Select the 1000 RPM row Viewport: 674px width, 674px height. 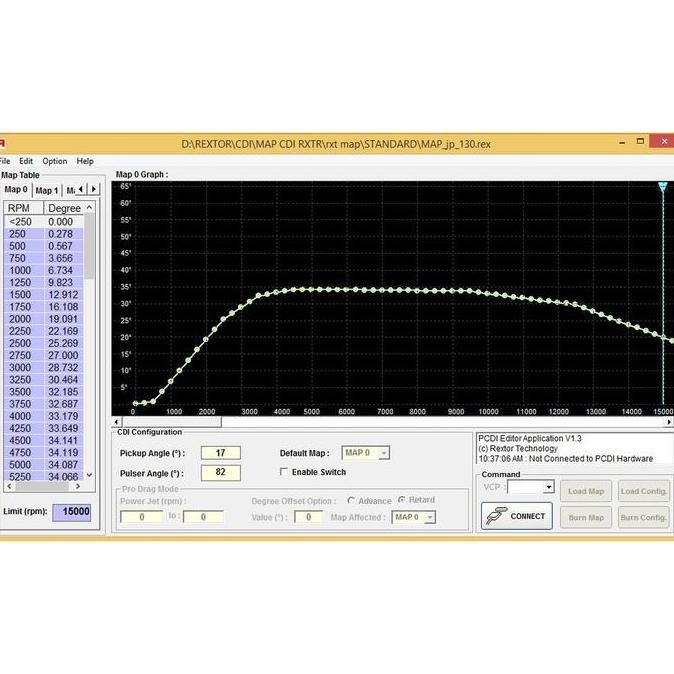pyautogui.click(x=44, y=270)
